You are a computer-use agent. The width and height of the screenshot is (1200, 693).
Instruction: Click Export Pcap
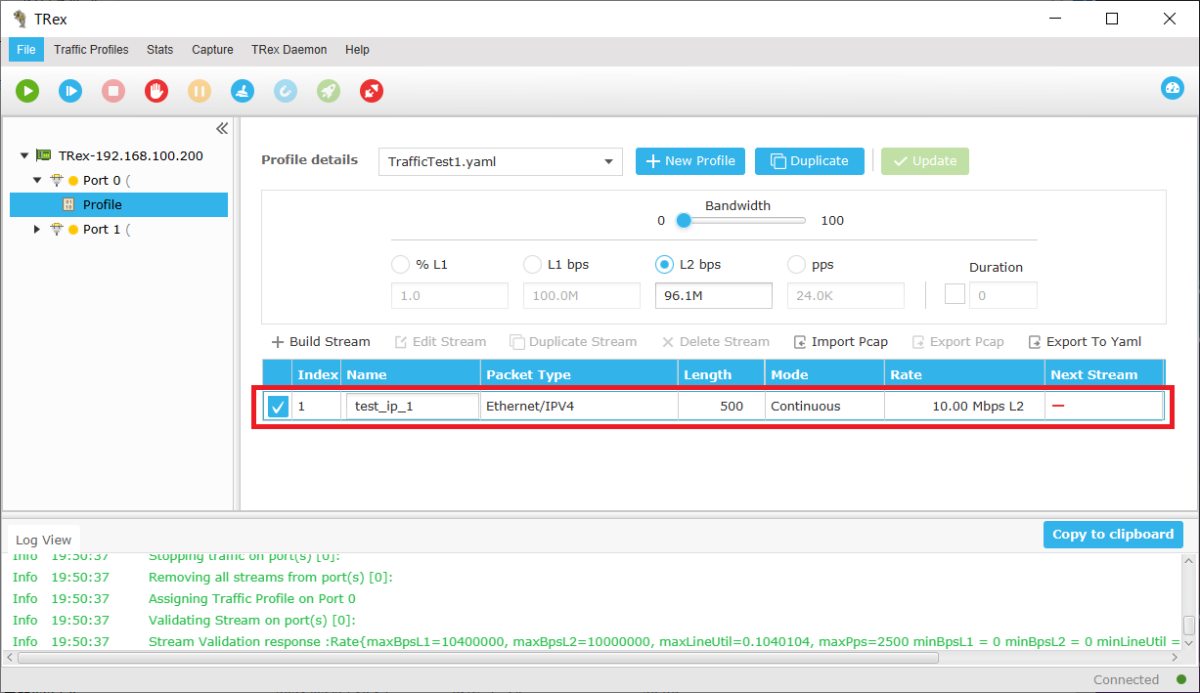[x=957, y=342]
